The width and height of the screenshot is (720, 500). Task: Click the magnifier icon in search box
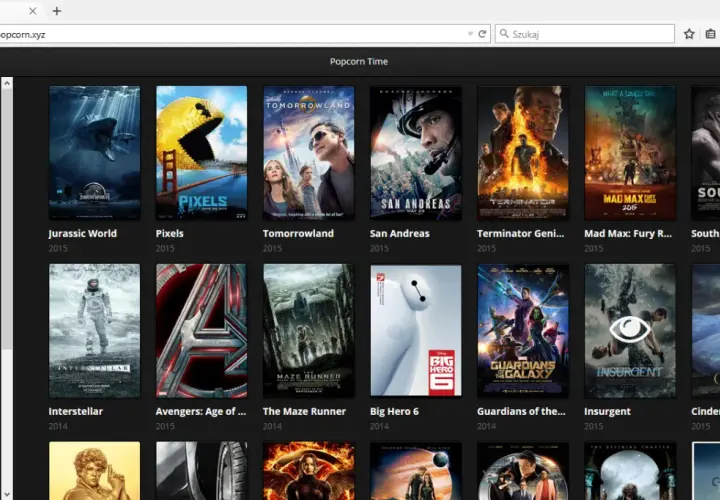(x=504, y=34)
